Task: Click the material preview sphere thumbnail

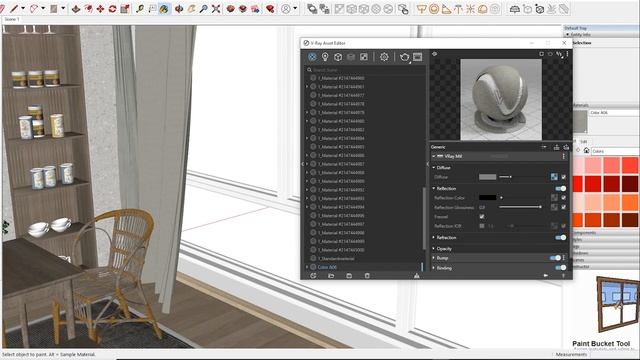Action: (501, 99)
